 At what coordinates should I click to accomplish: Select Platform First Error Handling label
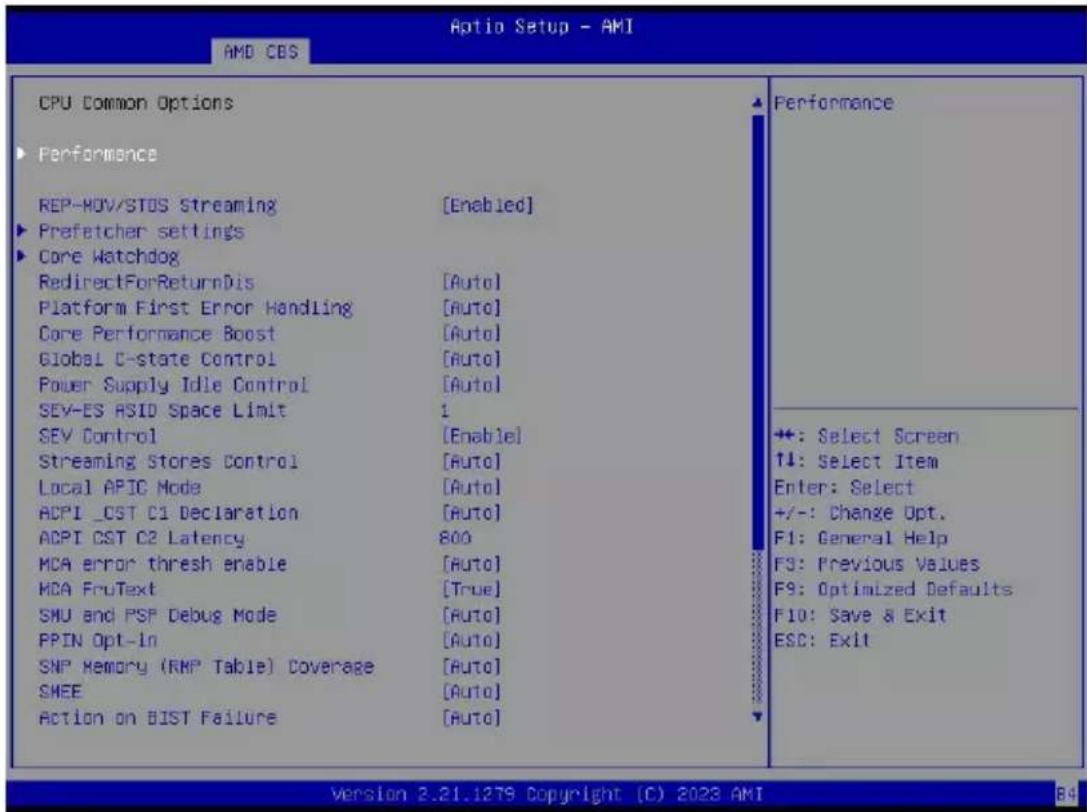coord(195,308)
